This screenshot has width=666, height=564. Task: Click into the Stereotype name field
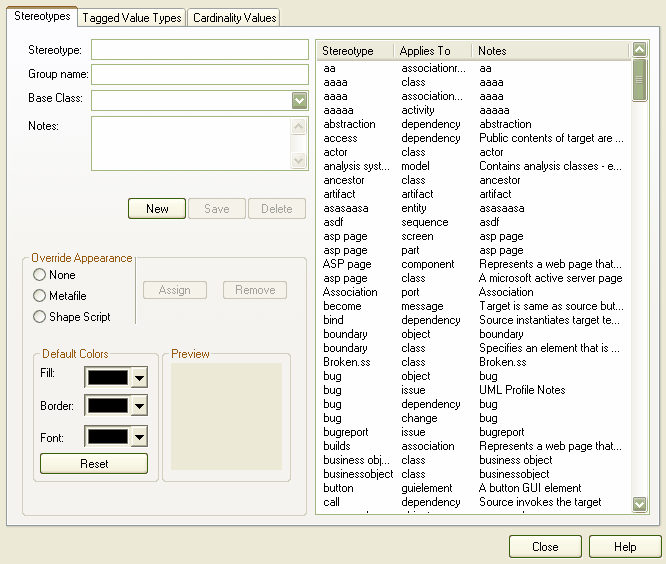[x=200, y=50]
